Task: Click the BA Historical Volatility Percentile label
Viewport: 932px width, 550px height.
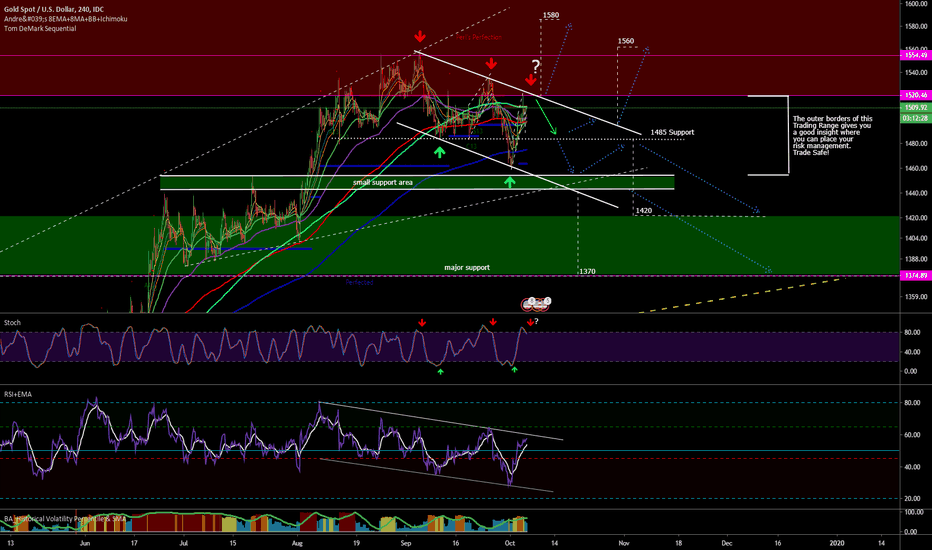Action: coord(65,519)
